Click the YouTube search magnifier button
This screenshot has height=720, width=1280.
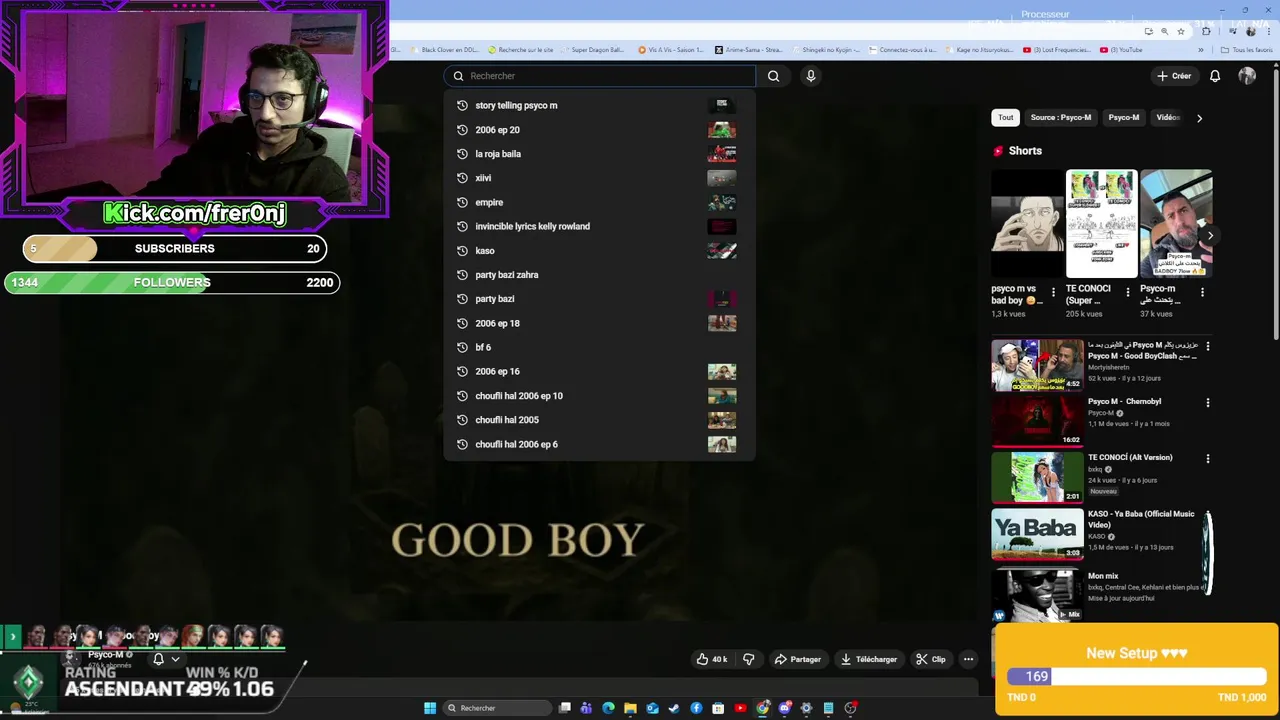pos(773,76)
